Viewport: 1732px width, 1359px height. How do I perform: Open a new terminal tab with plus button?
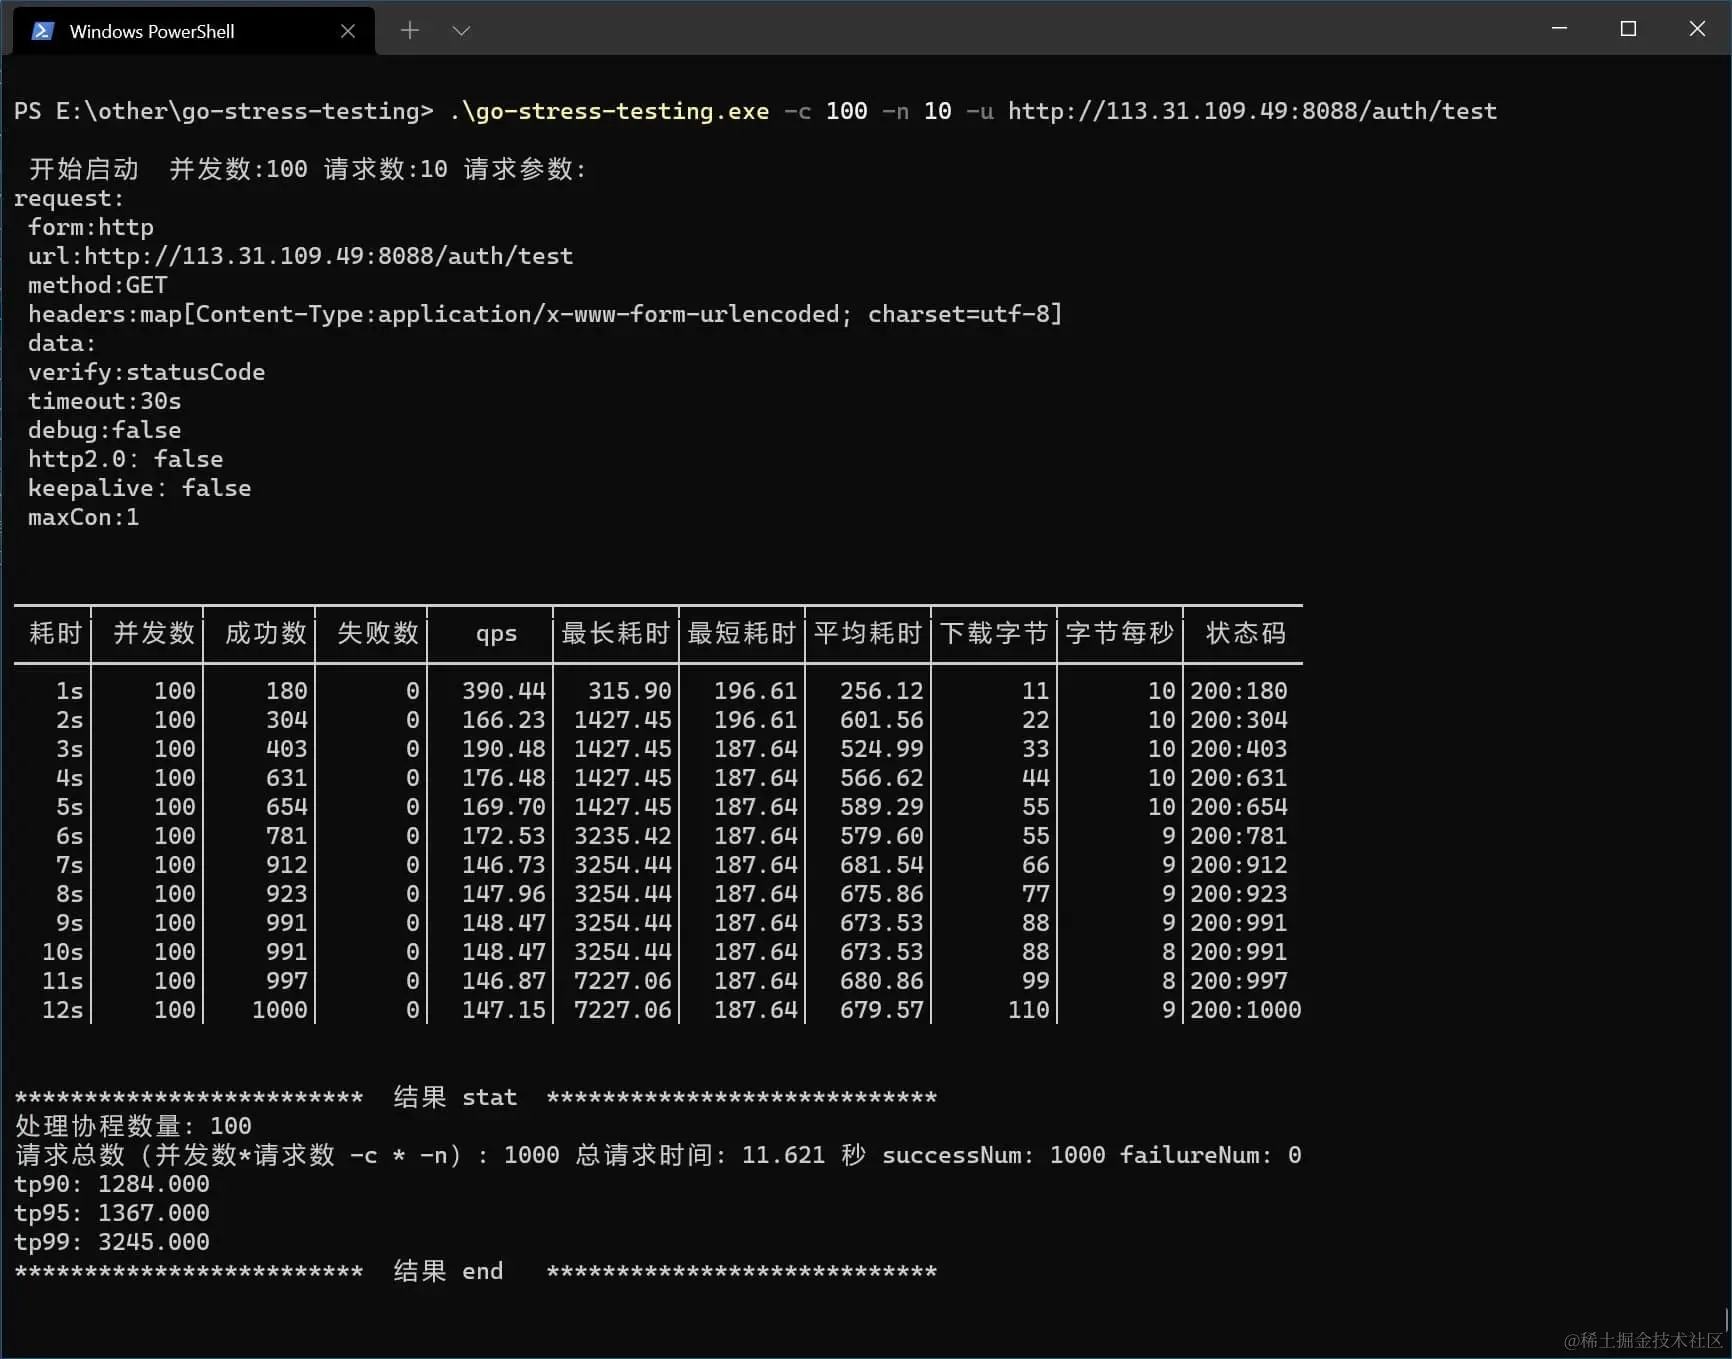point(409,31)
